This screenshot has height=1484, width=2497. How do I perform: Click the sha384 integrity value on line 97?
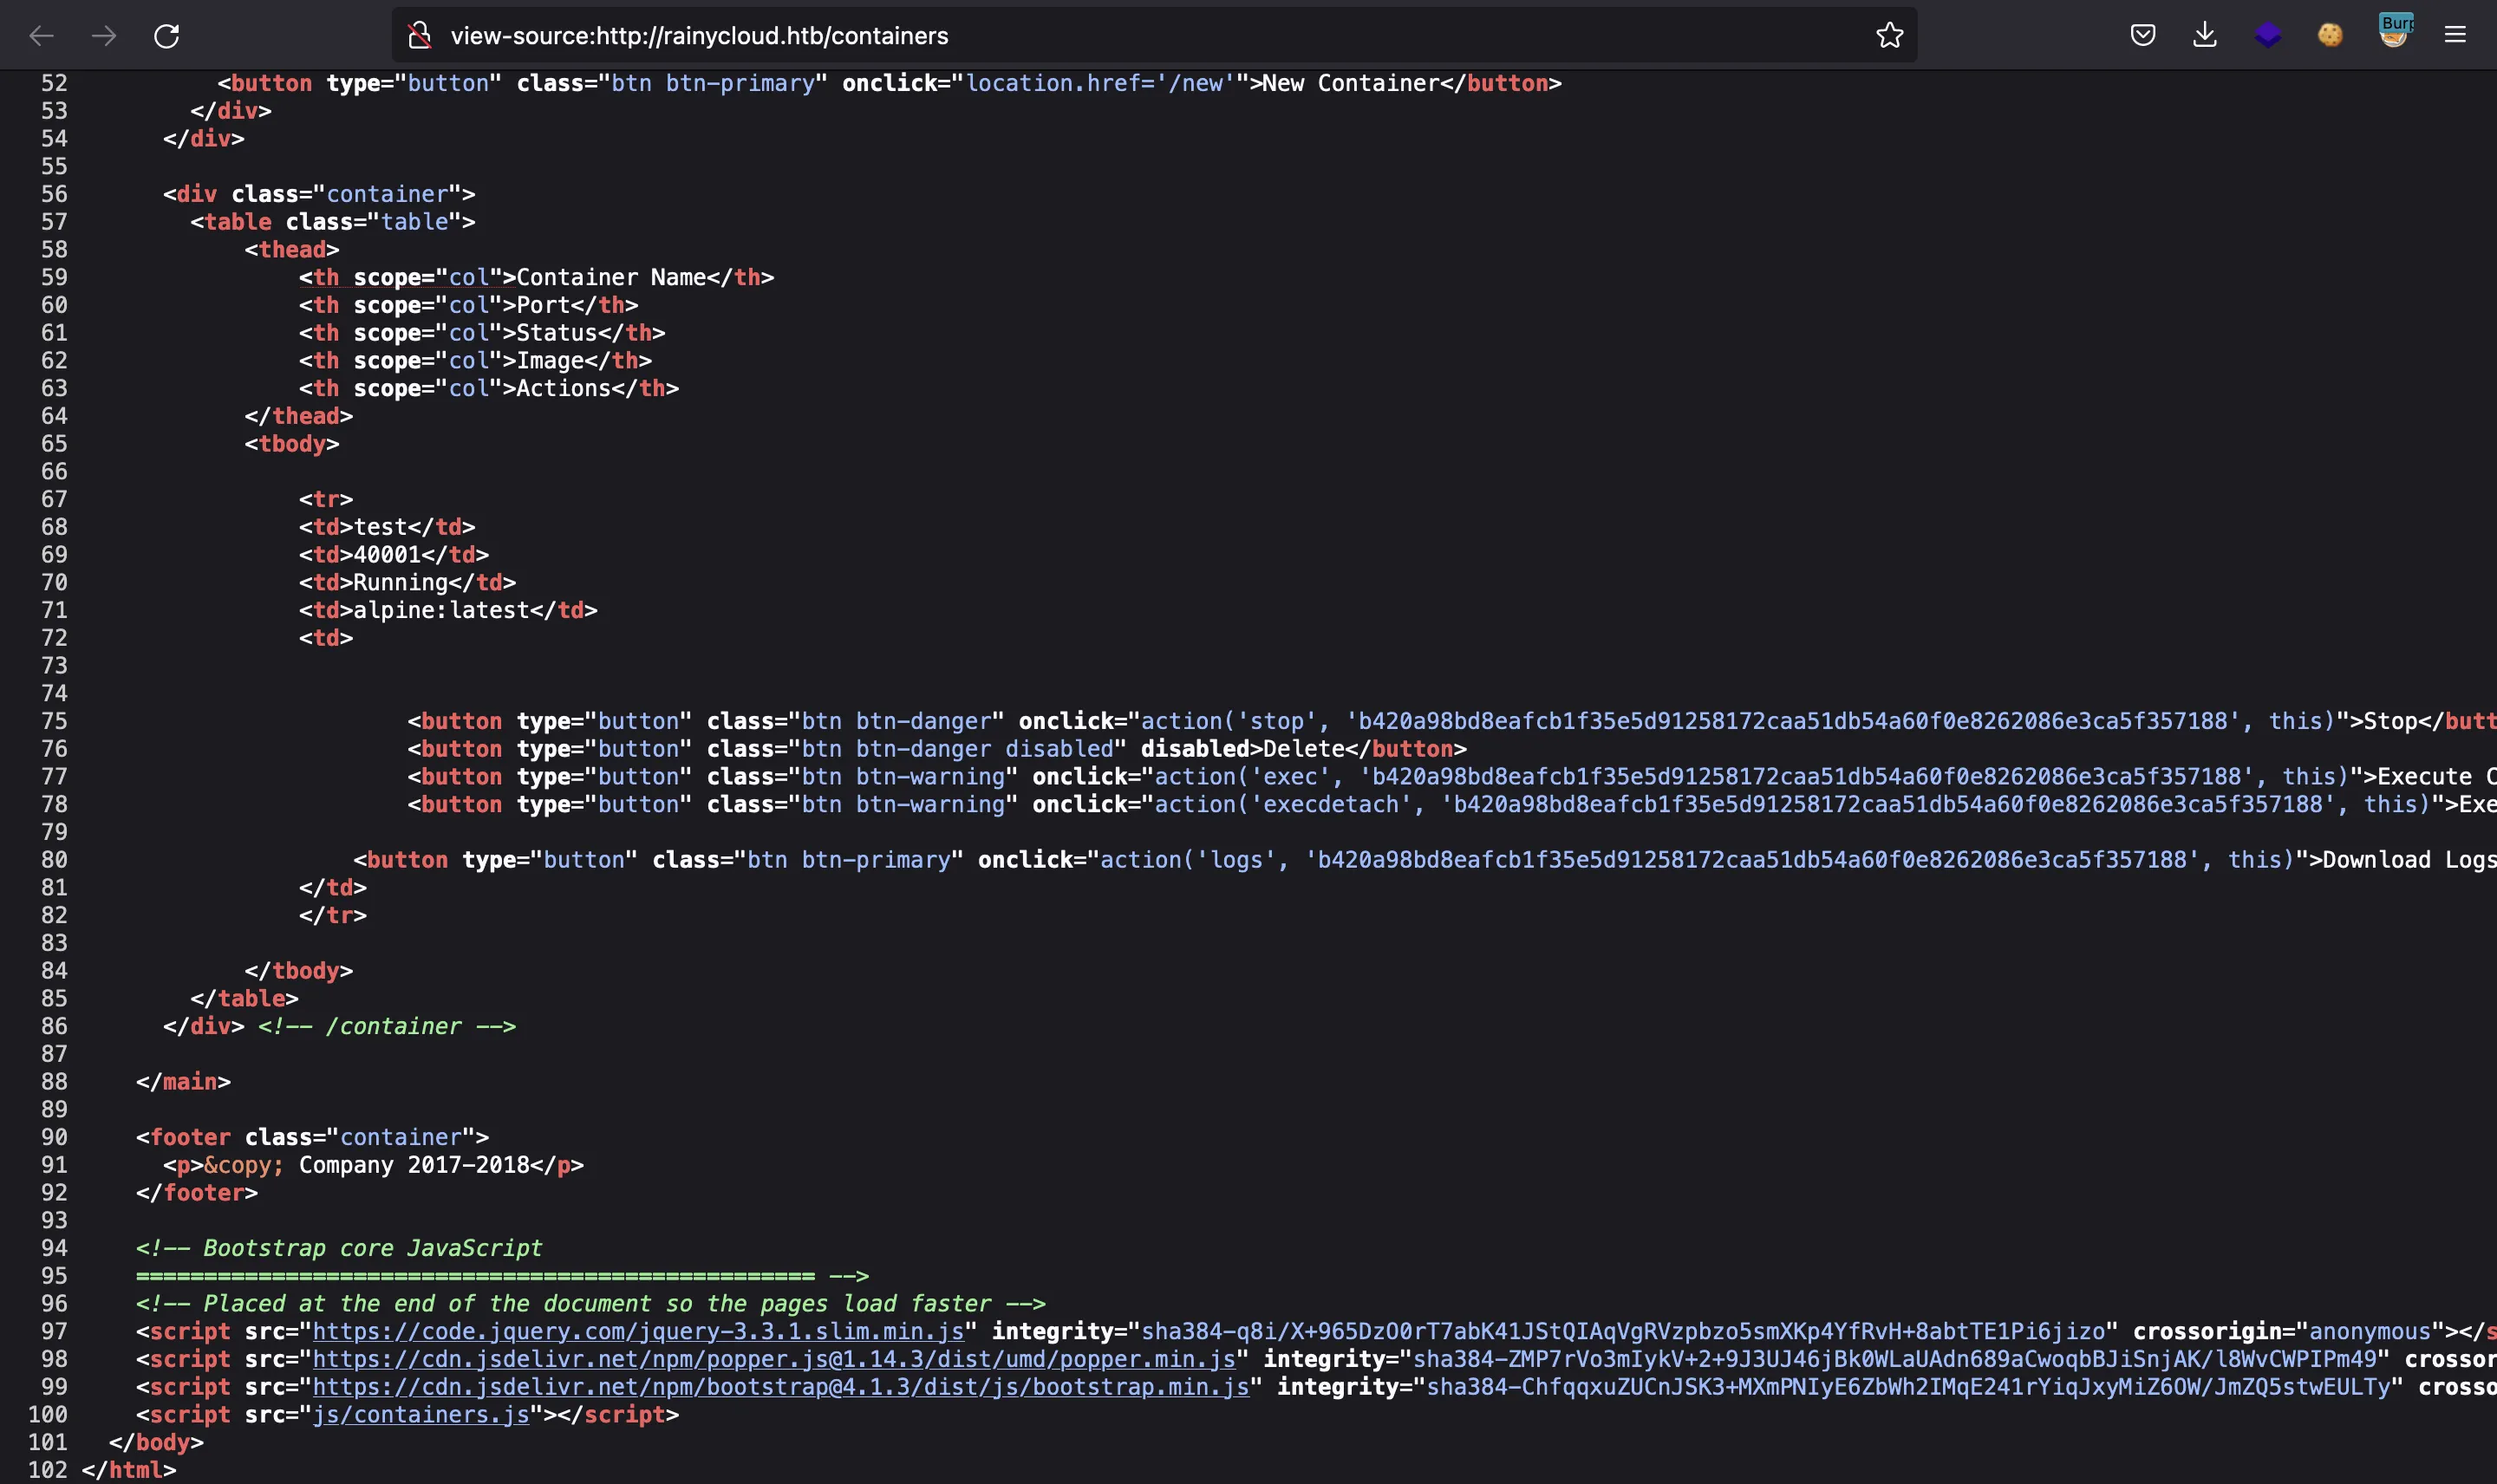coord(1623,1331)
